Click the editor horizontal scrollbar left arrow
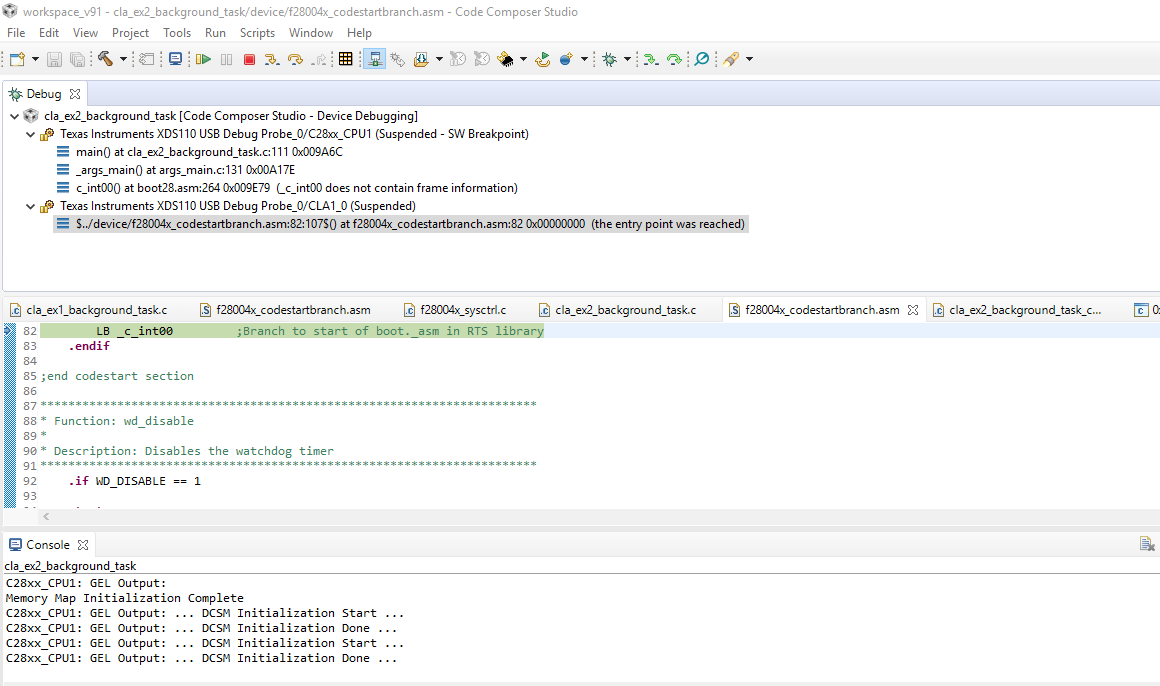Screen dimensions: 1160x686 click(45, 517)
